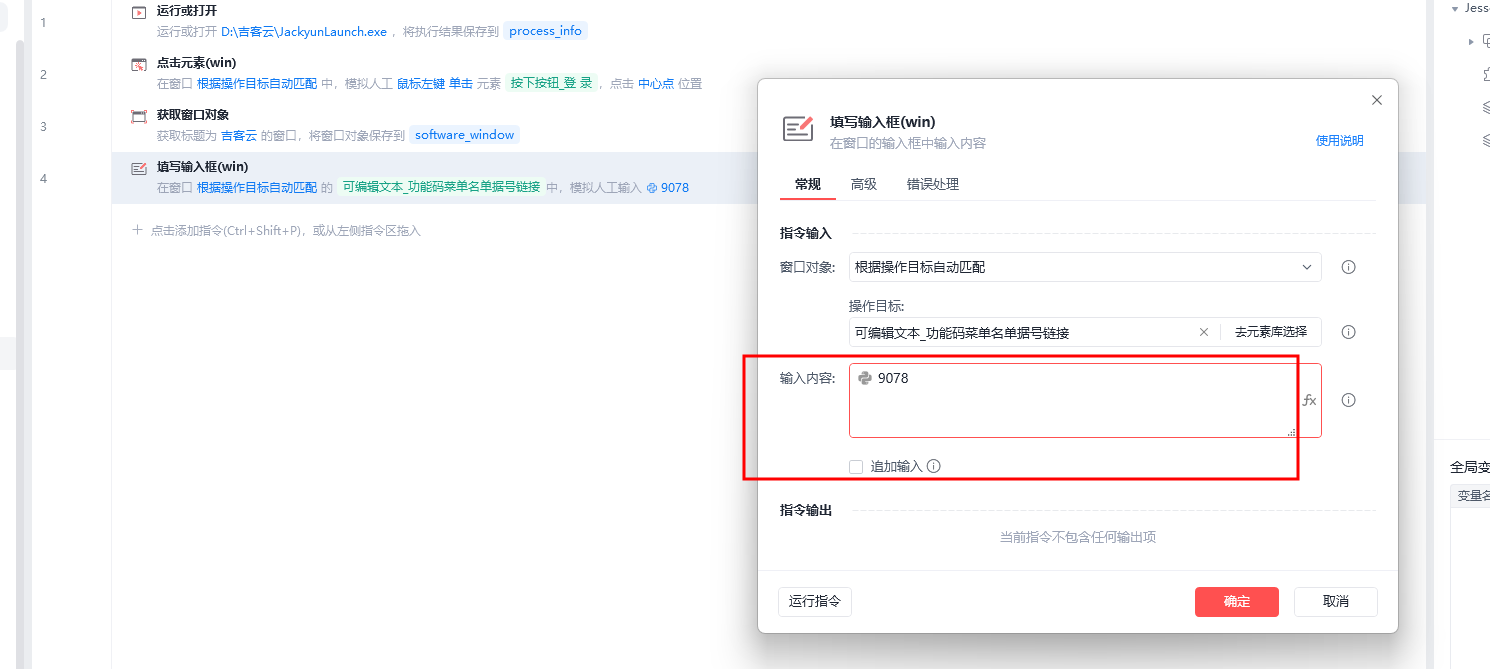This screenshot has width=1490, height=669.
Task: Close the 填写输入框(win) dialog
Action: pos(1377,100)
